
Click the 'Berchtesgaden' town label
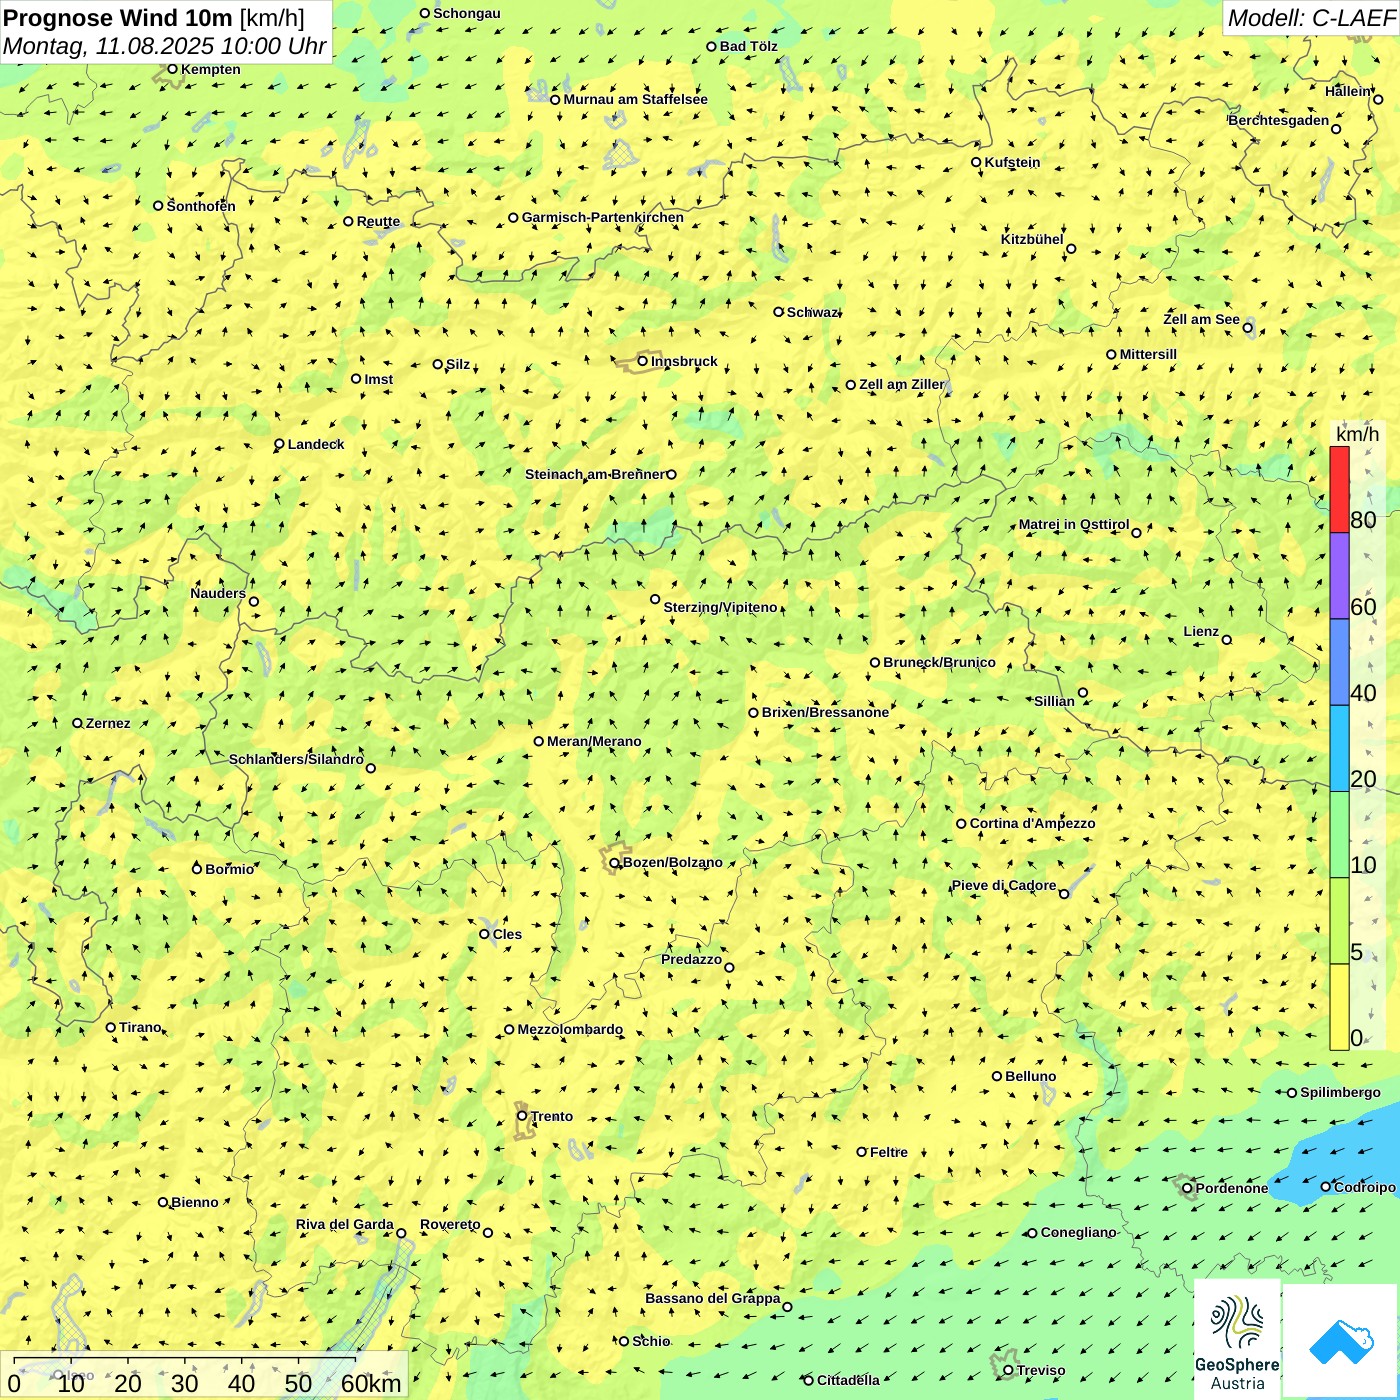pos(1279,120)
